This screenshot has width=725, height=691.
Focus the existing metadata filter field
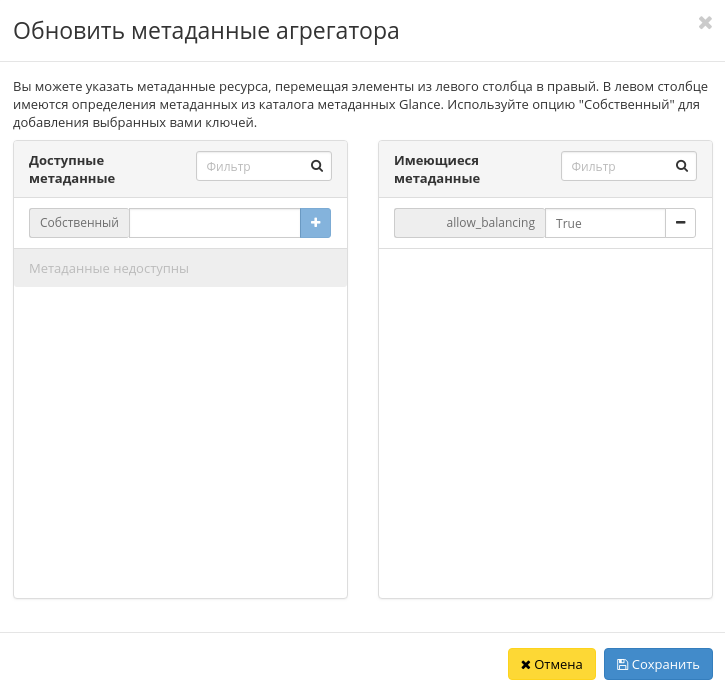615,167
